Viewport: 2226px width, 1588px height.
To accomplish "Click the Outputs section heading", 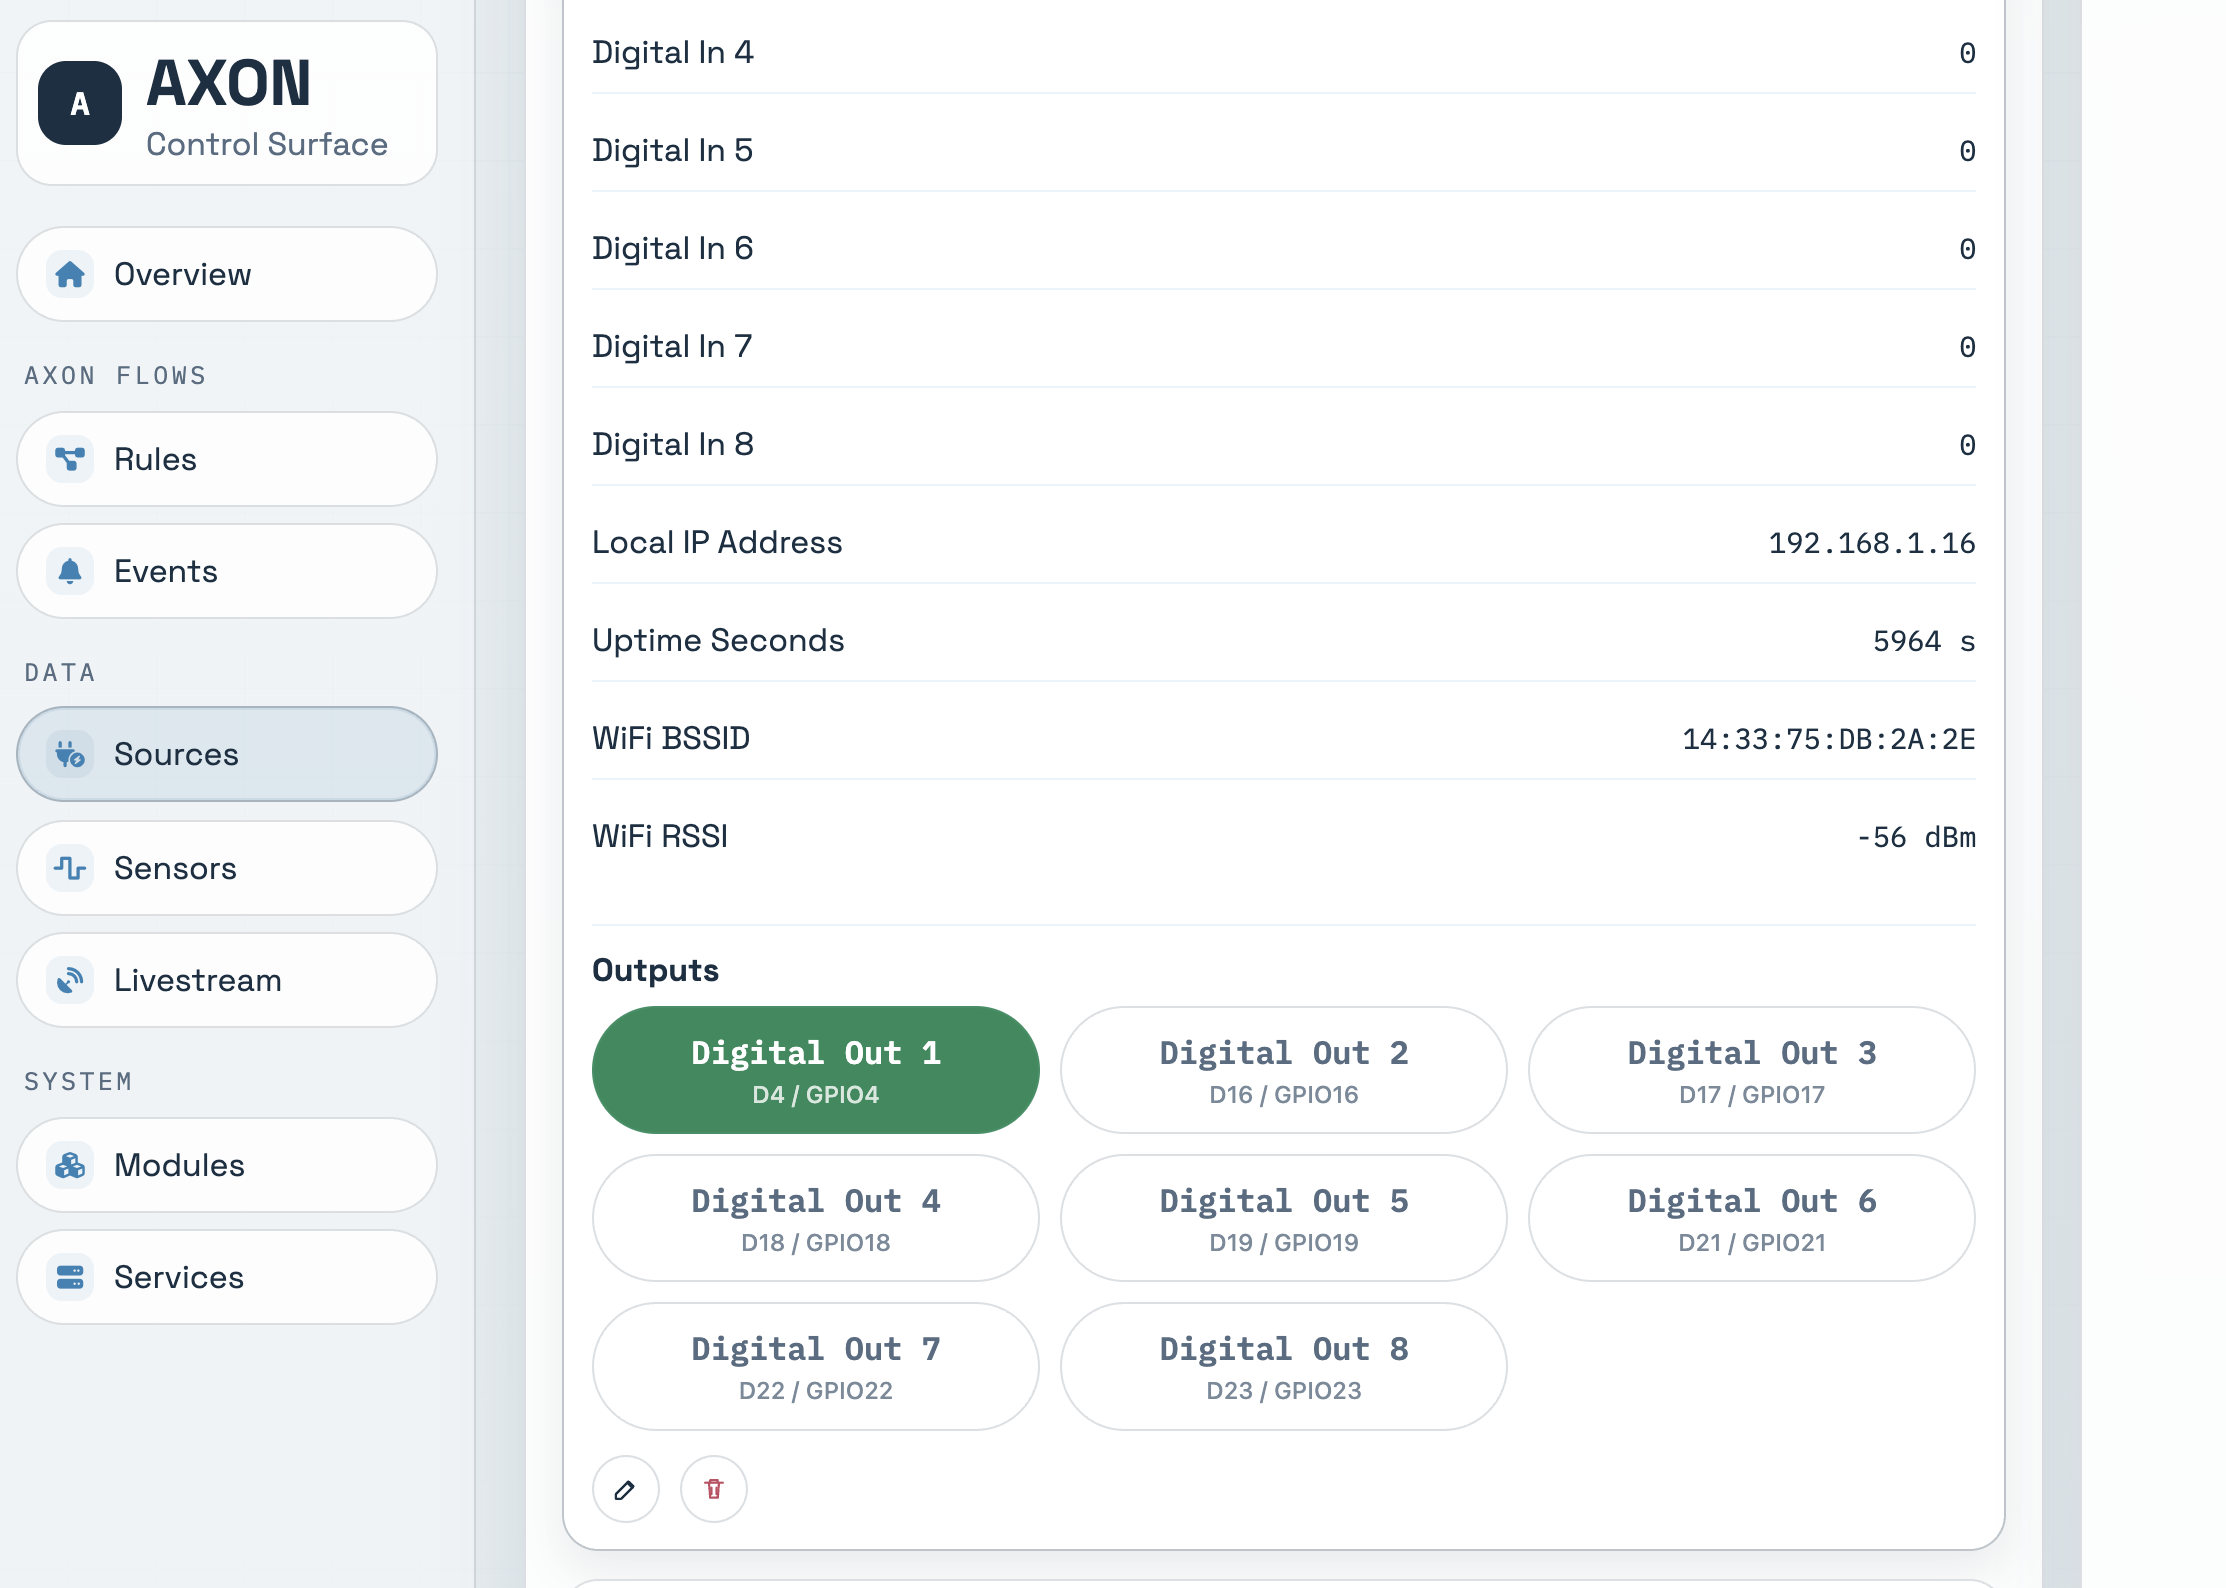I will (x=655, y=970).
